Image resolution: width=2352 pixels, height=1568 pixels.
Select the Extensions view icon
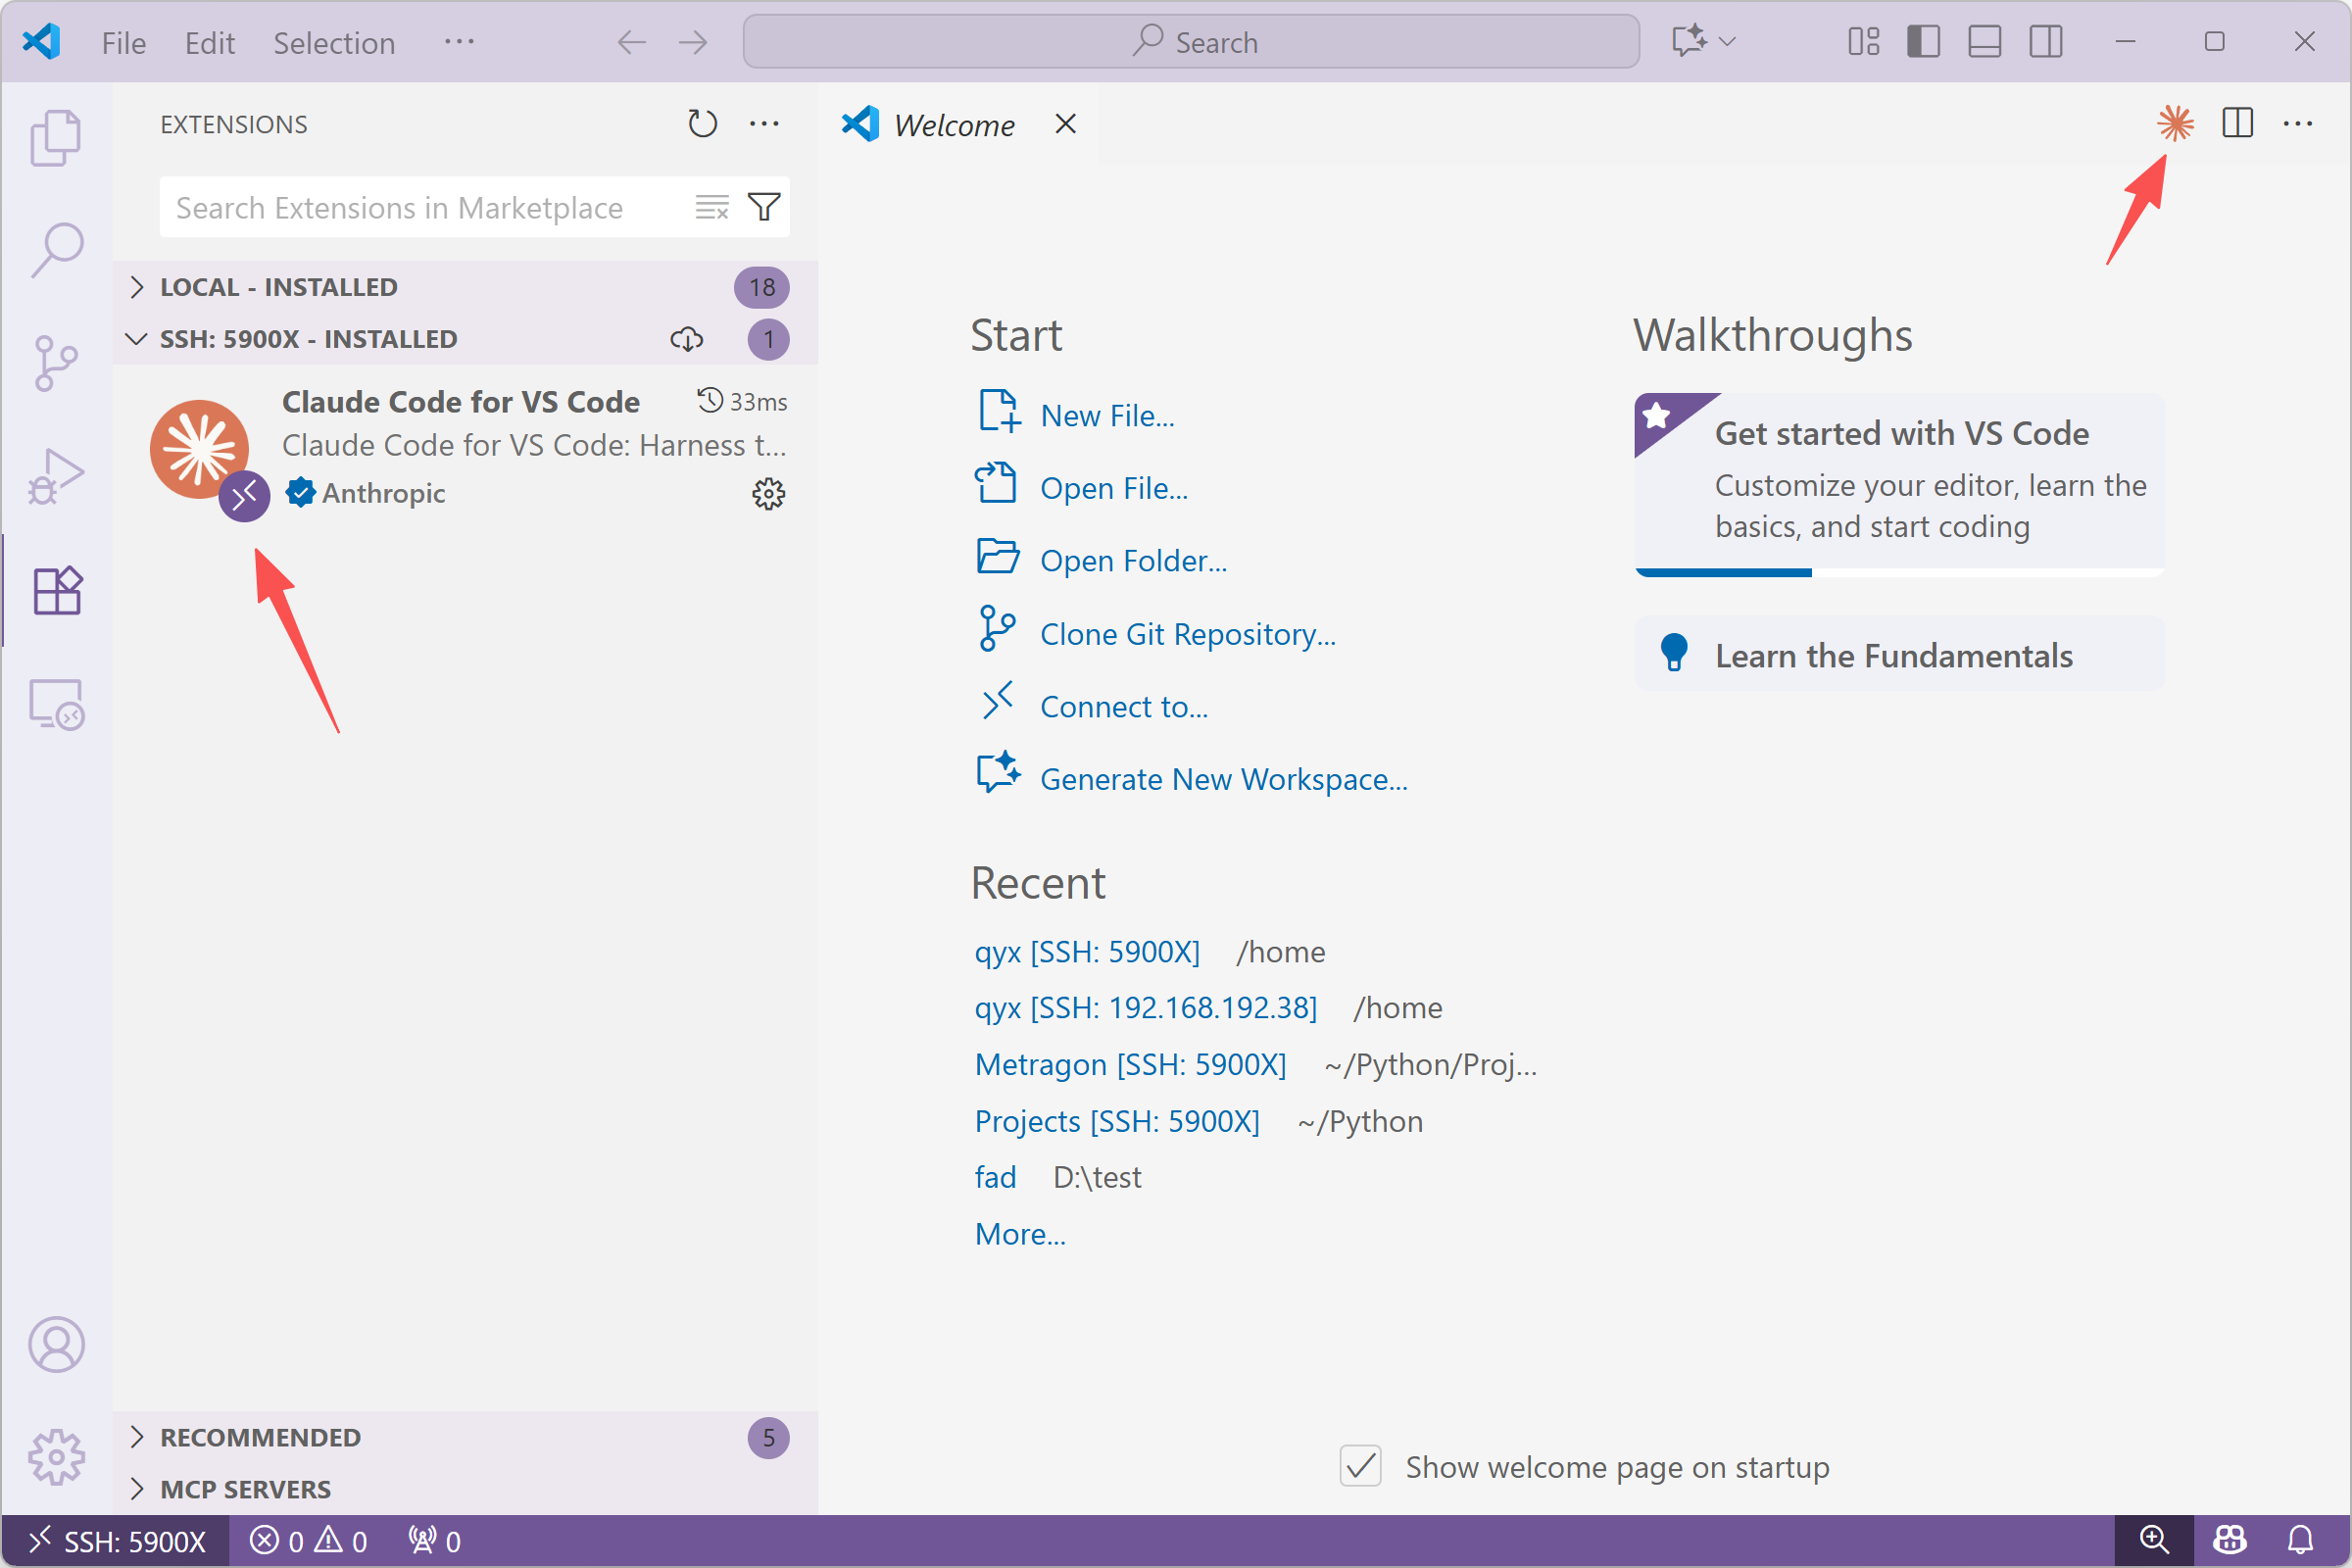[56, 590]
